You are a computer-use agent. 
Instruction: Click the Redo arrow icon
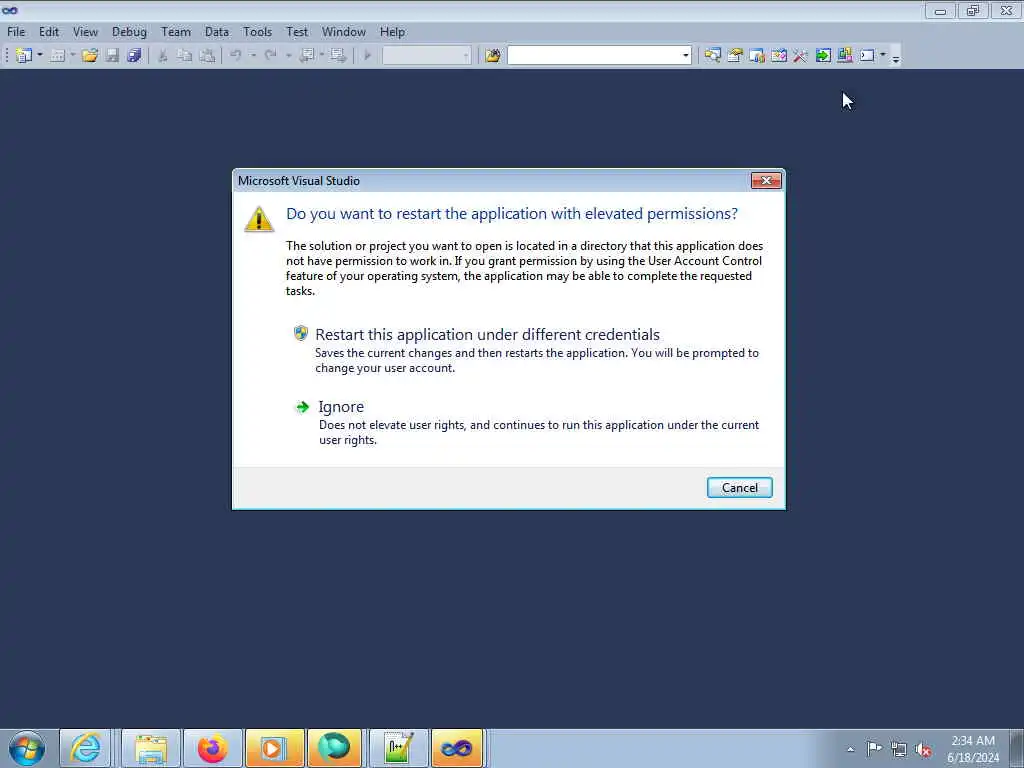[270, 56]
